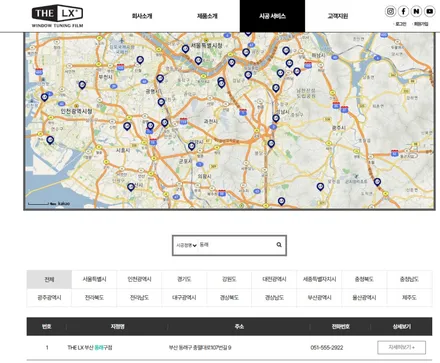Click the map pin nearest 성남시 label
This screenshot has height=363, width=440.
(x=276, y=118)
